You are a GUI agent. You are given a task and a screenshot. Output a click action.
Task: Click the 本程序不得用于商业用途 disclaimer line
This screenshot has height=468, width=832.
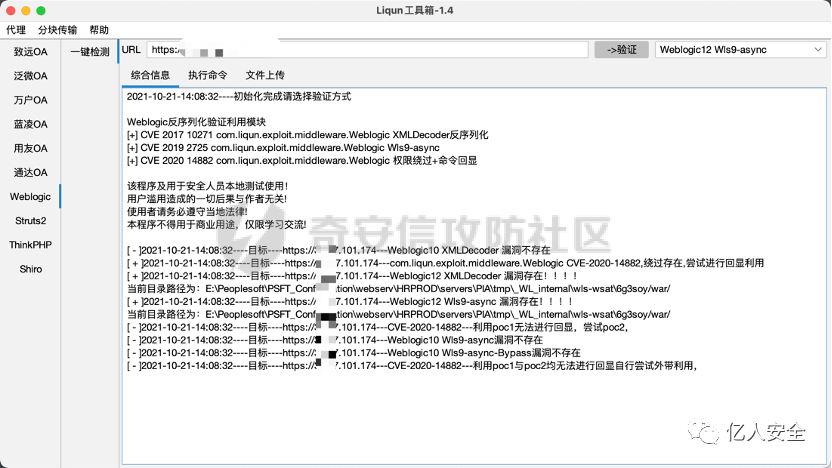click(216, 224)
